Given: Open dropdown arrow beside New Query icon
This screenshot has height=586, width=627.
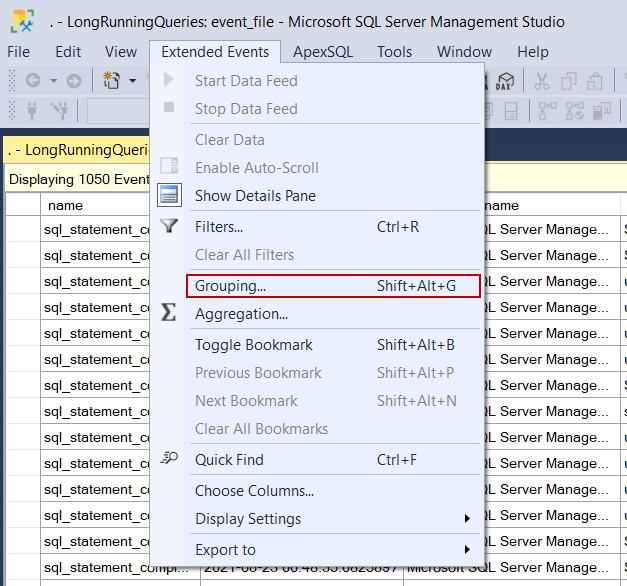Looking at the screenshot, I should click(x=132, y=81).
